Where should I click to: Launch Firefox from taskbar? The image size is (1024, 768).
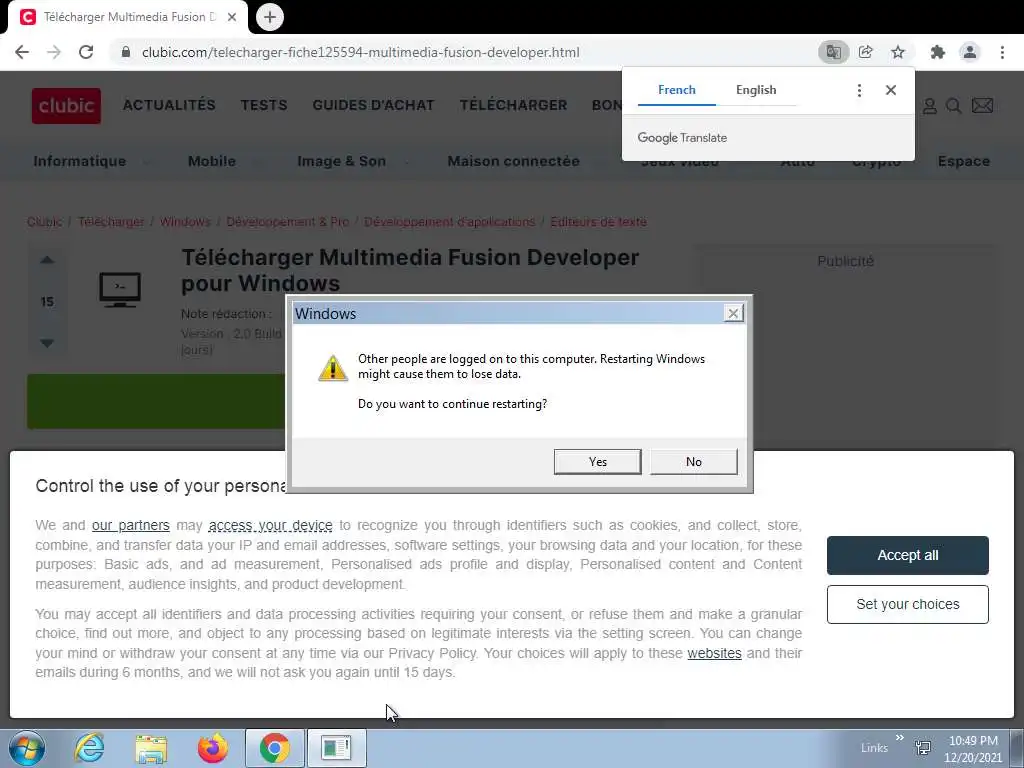213,748
